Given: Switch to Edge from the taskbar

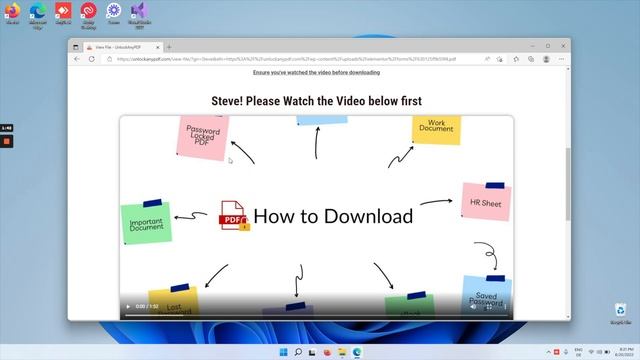Looking at the screenshot, I should tap(357, 352).
